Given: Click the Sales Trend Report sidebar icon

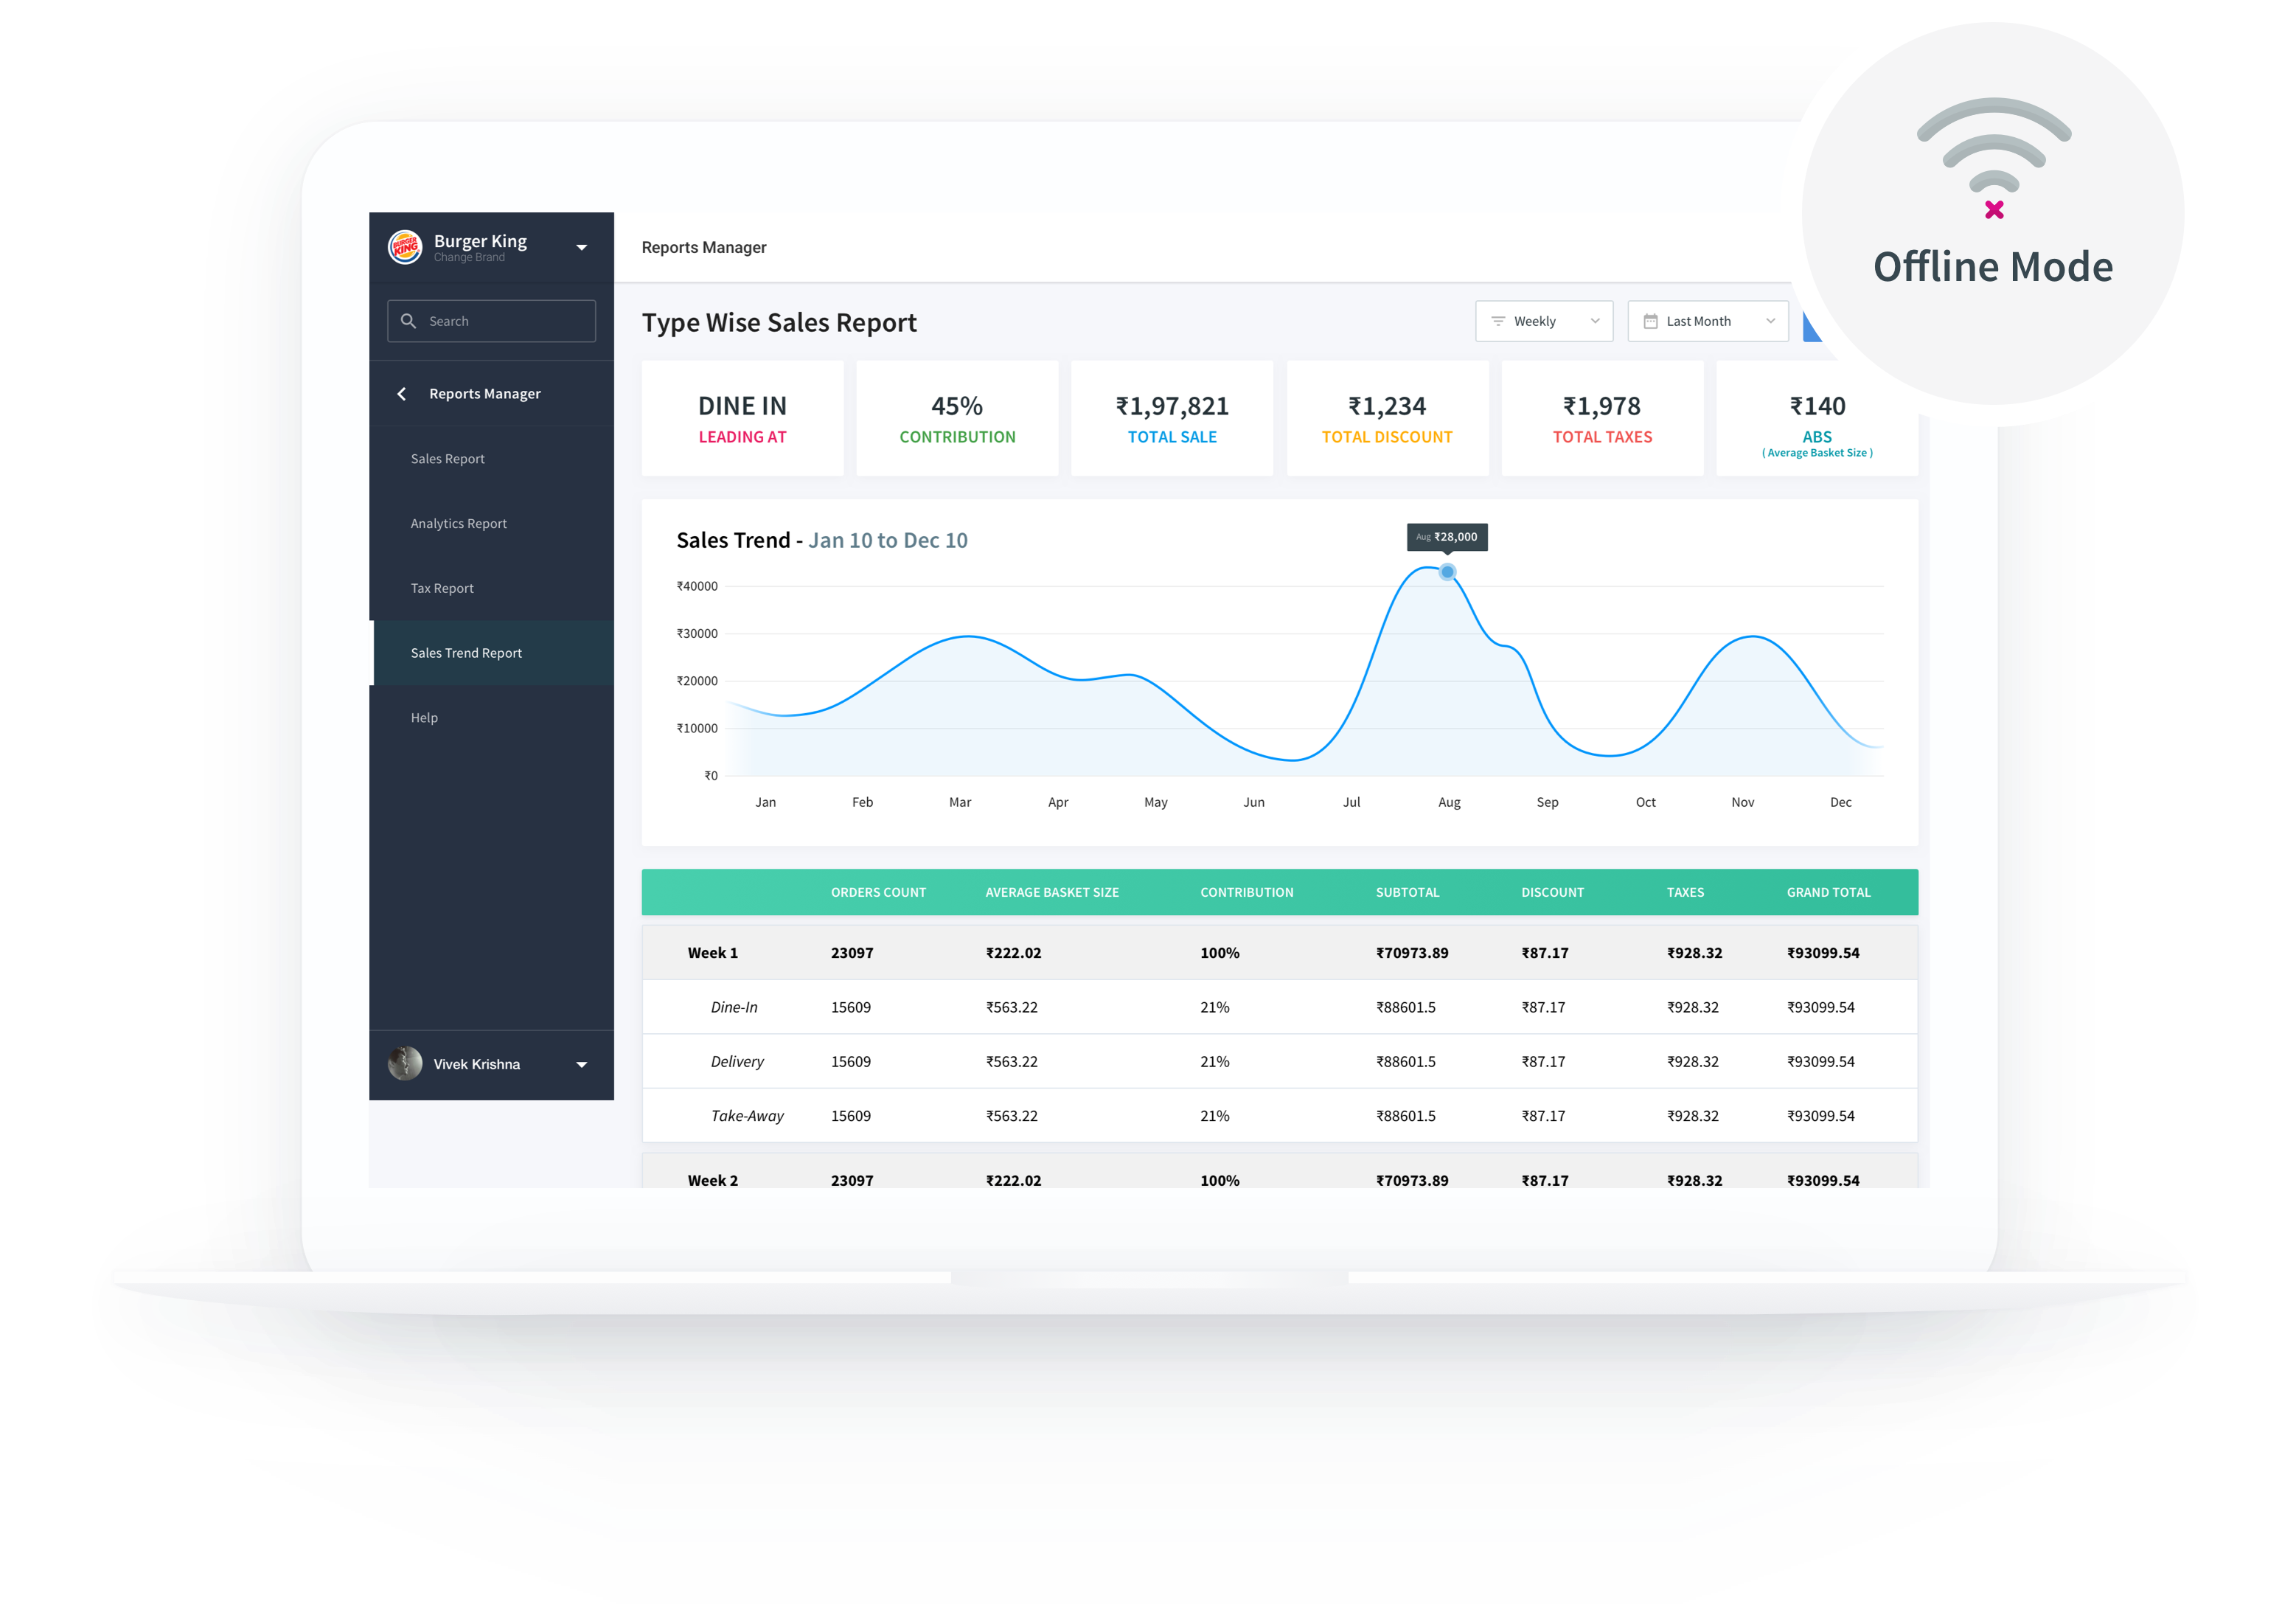Looking at the screenshot, I should point(470,651).
